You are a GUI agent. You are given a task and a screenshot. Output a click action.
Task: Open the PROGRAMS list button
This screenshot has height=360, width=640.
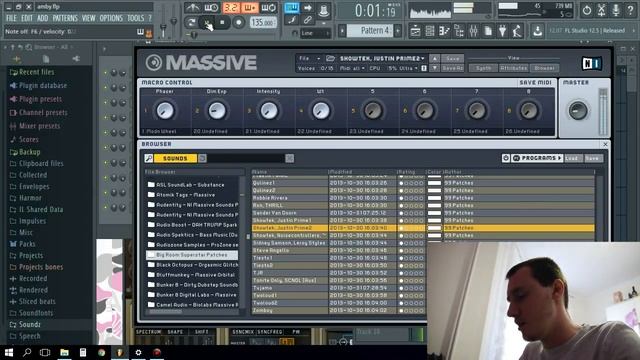537,158
